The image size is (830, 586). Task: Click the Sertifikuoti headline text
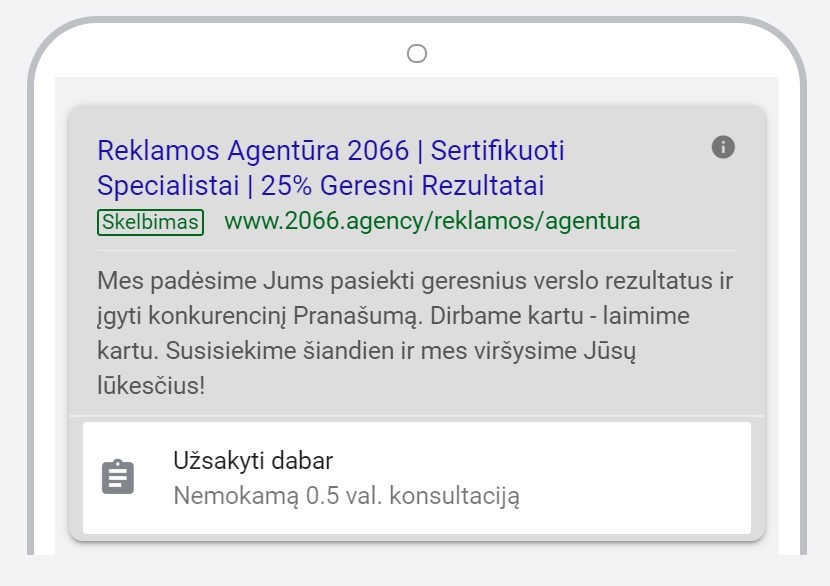click(x=498, y=150)
